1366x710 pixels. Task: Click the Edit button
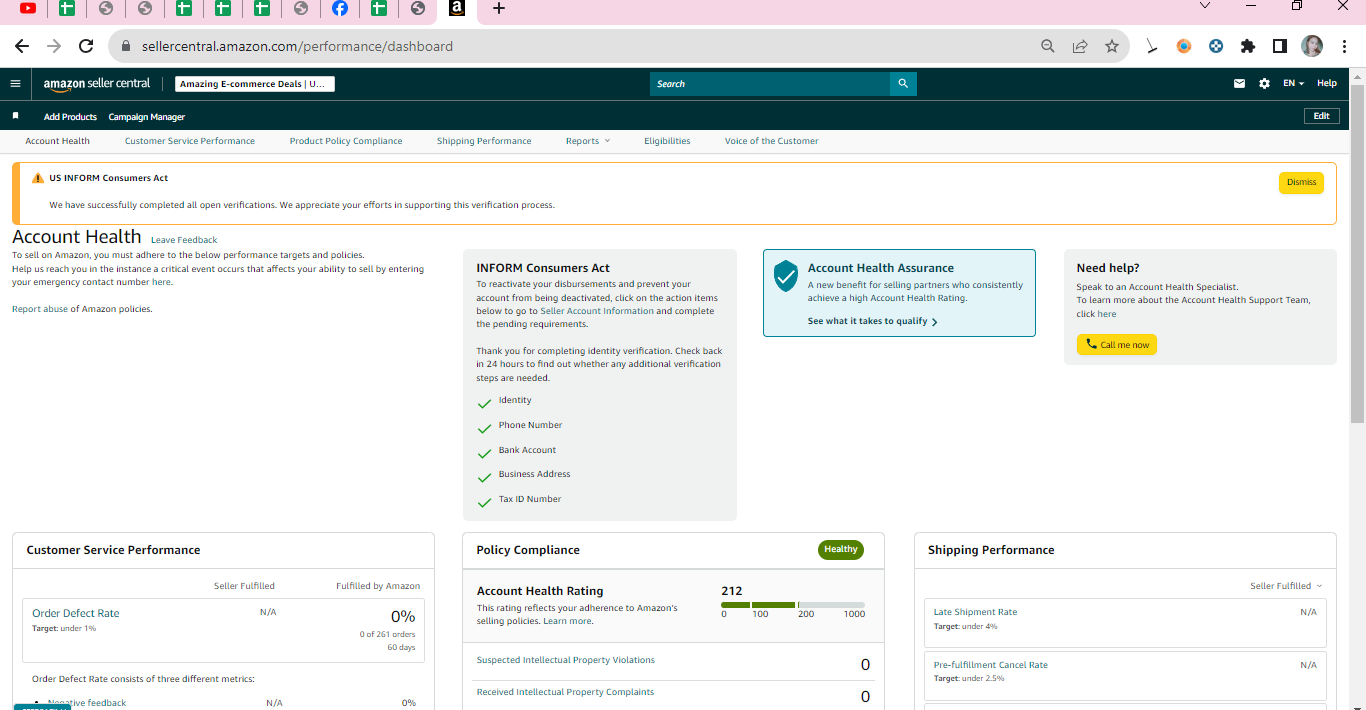pyautogui.click(x=1321, y=116)
